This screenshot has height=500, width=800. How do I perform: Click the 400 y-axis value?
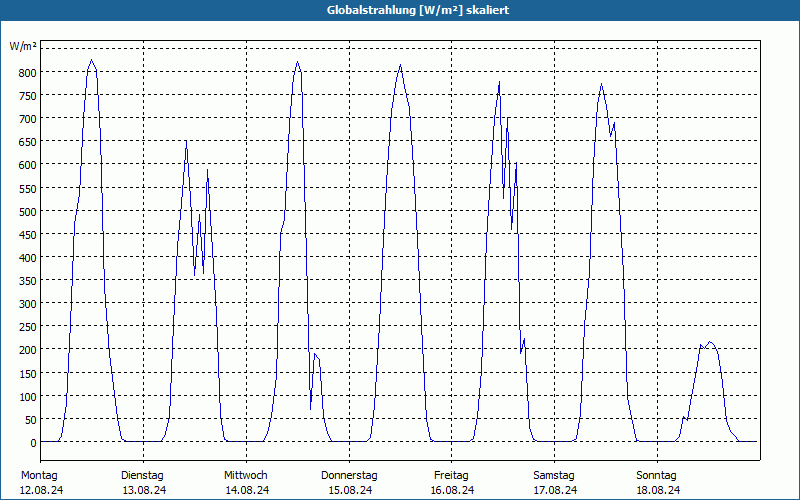pyautogui.click(x=28, y=258)
